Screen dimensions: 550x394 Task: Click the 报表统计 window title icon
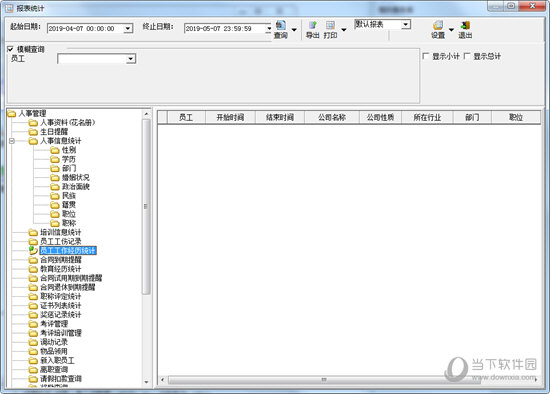(9, 8)
